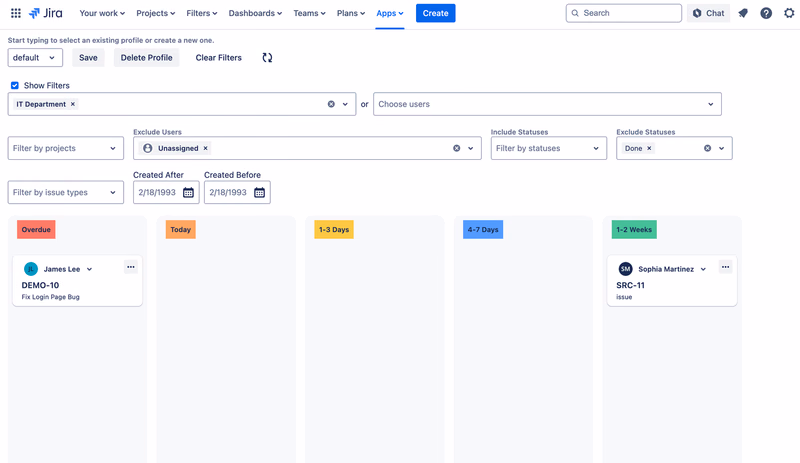Click the Clear Filters button
This screenshot has width=800, height=463.
(218, 58)
